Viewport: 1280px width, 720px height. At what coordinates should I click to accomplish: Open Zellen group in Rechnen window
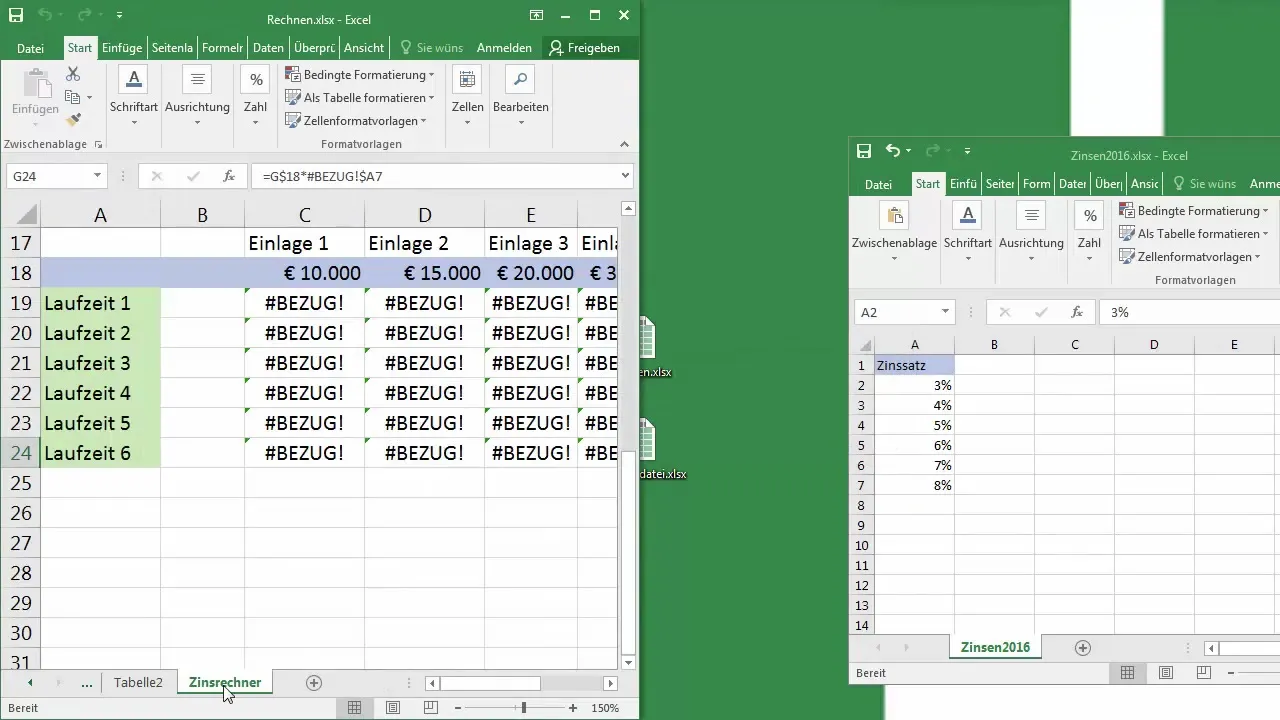[x=467, y=97]
